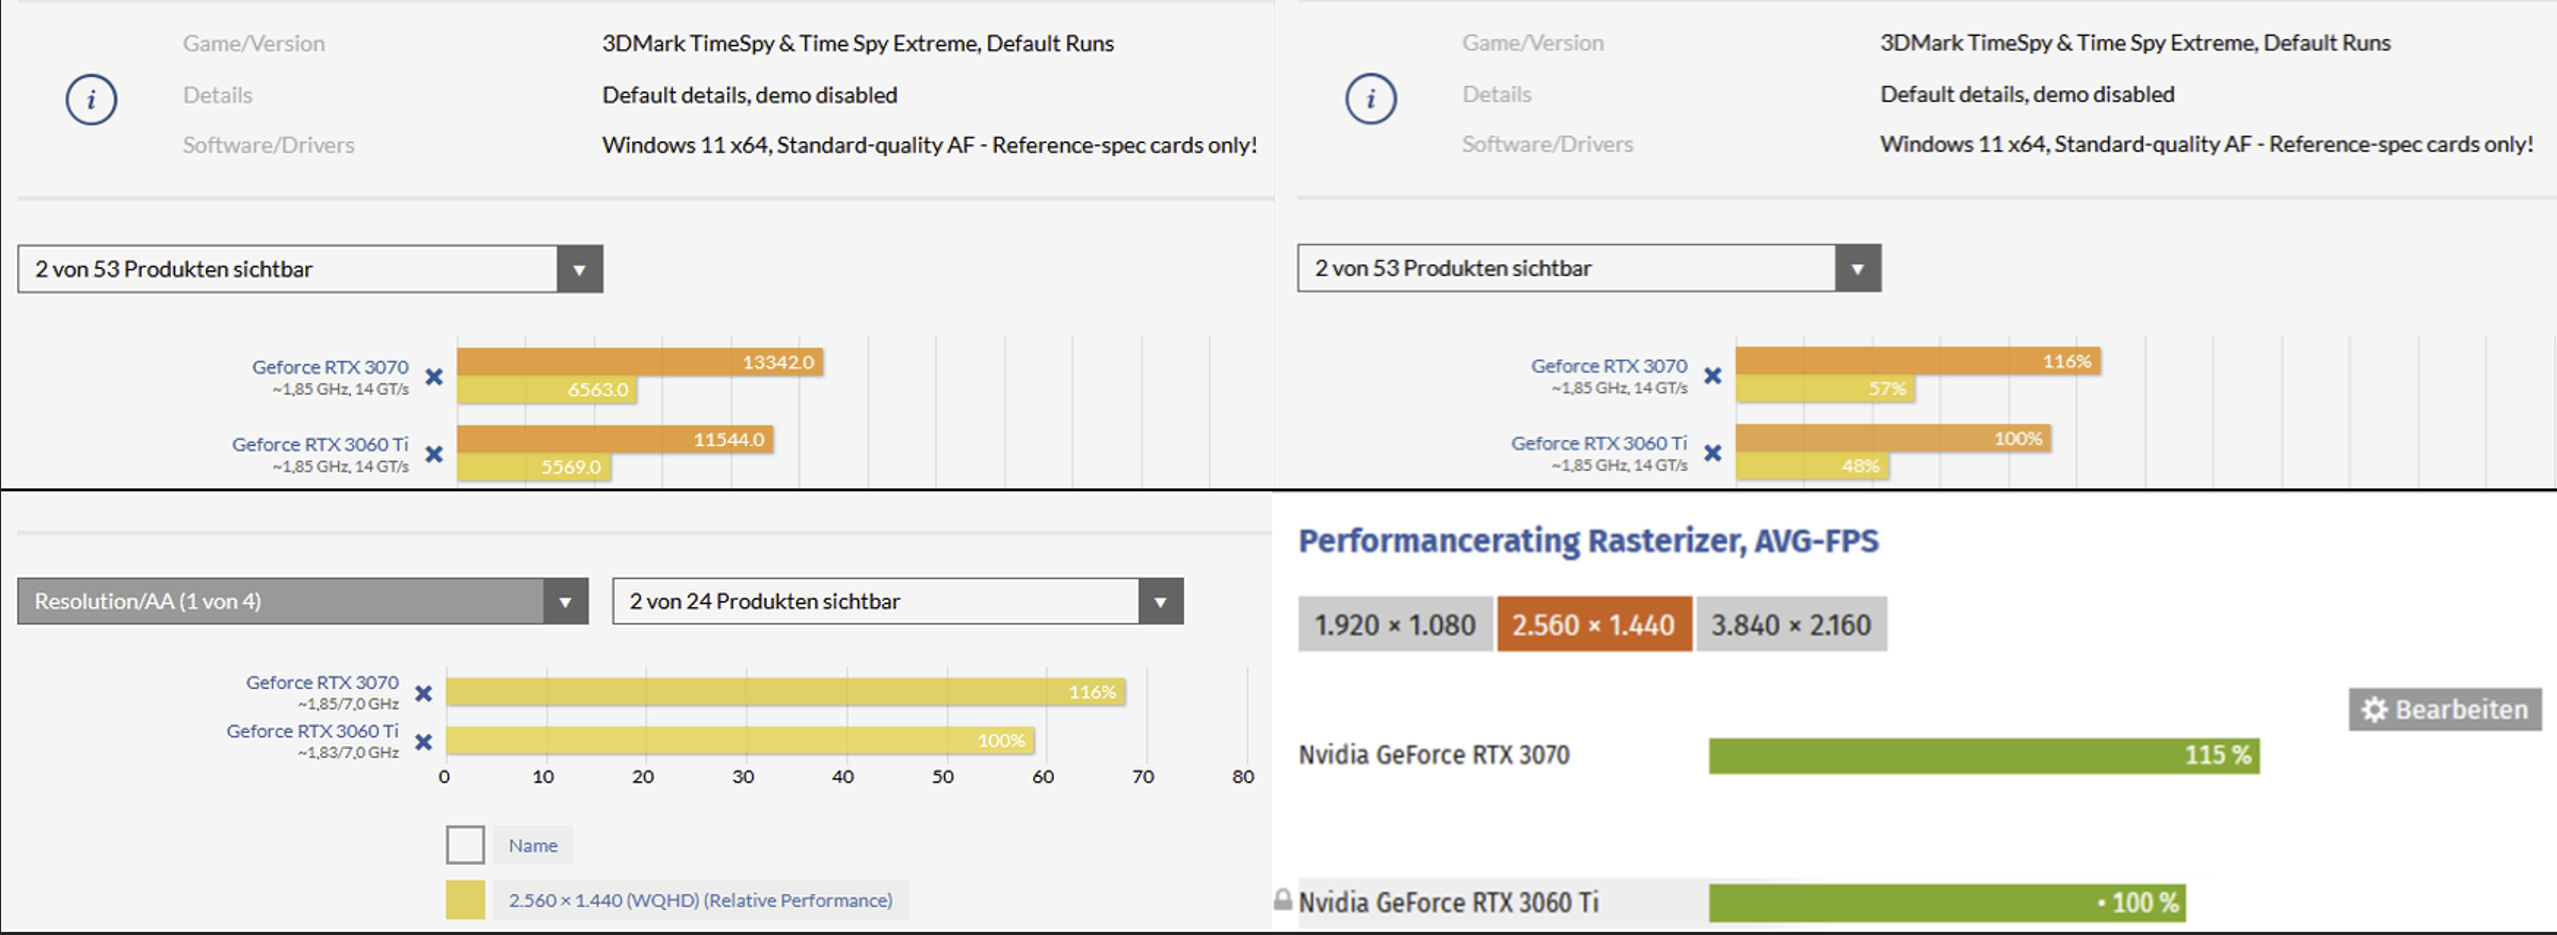Click the '~1,83/7,0 GHz' clock label

tap(348, 752)
